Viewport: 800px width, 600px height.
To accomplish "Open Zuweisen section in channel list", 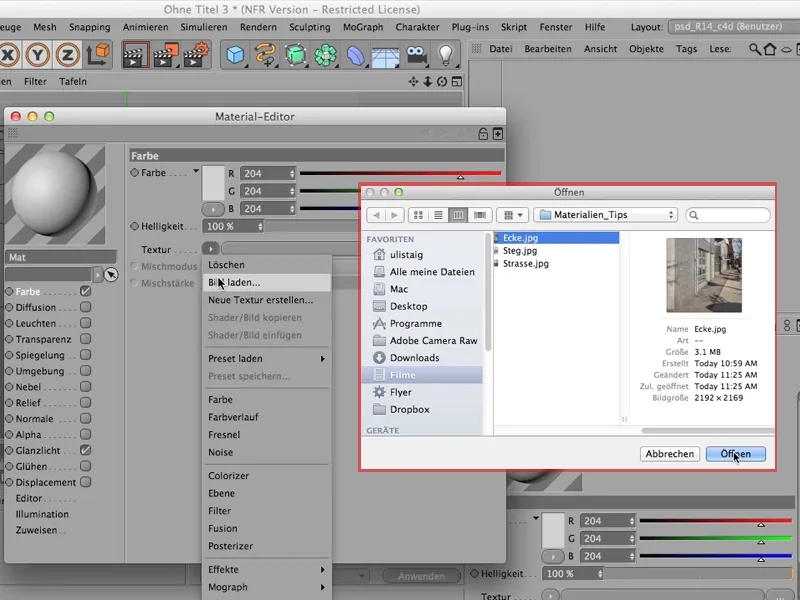I will [x=36, y=530].
